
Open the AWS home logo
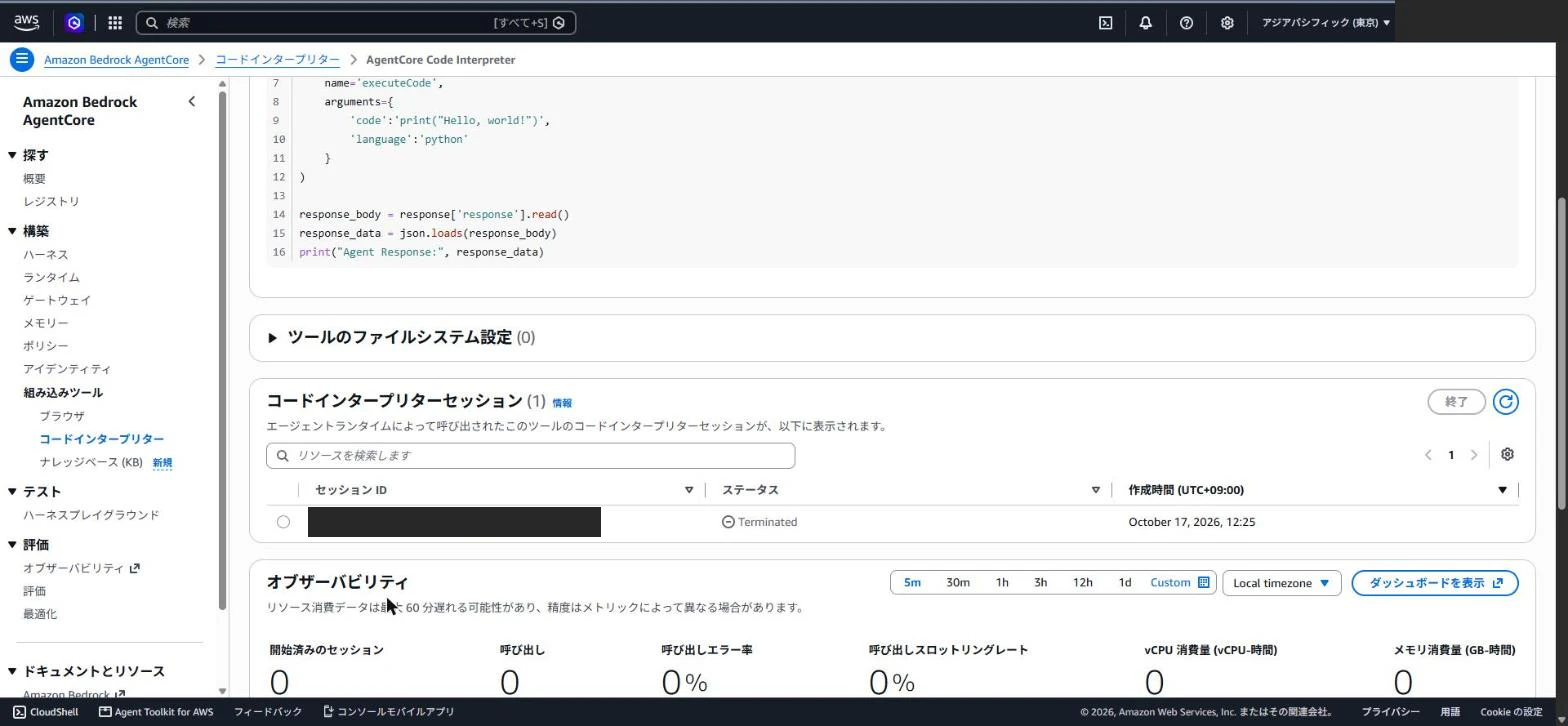(x=27, y=22)
